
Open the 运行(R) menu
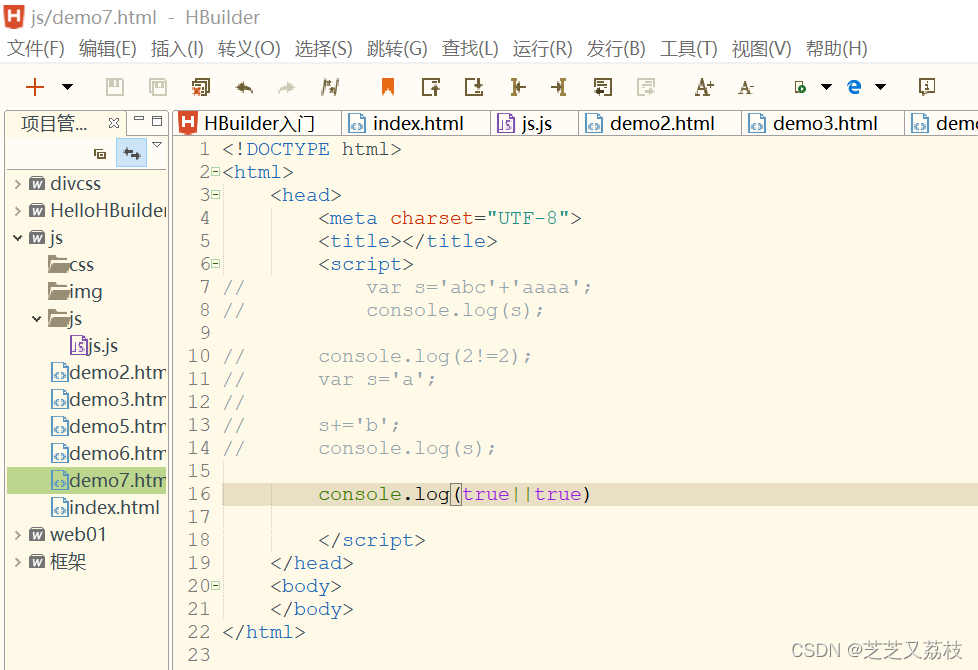coord(543,49)
